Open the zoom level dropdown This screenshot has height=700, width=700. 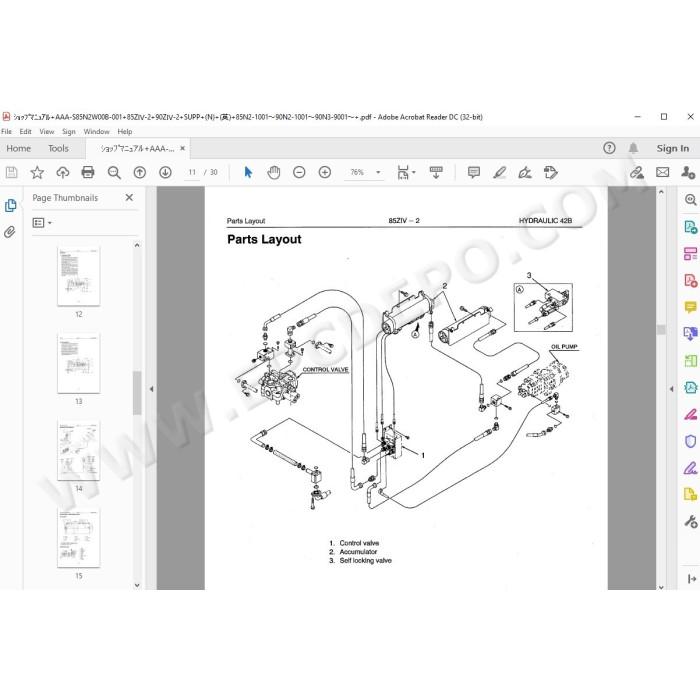[x=378, y=172]
